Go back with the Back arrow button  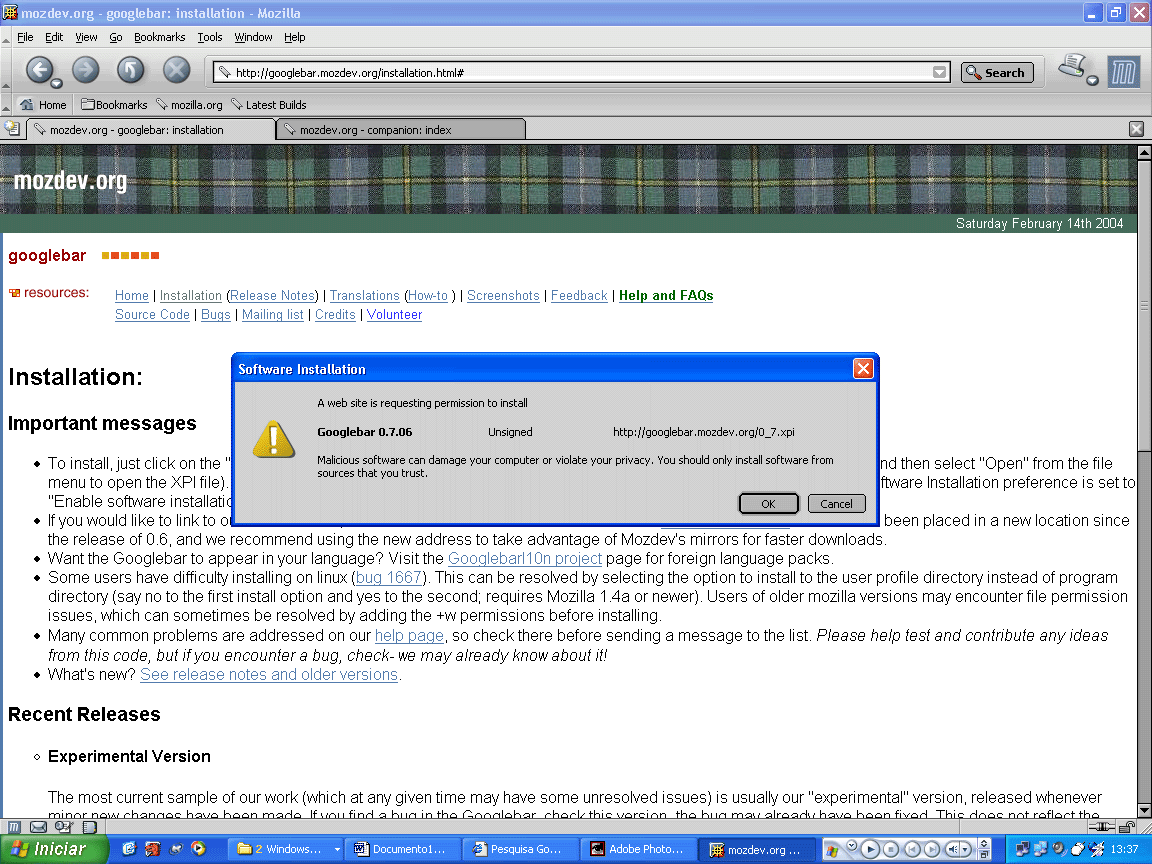click(x=39, y=70)
